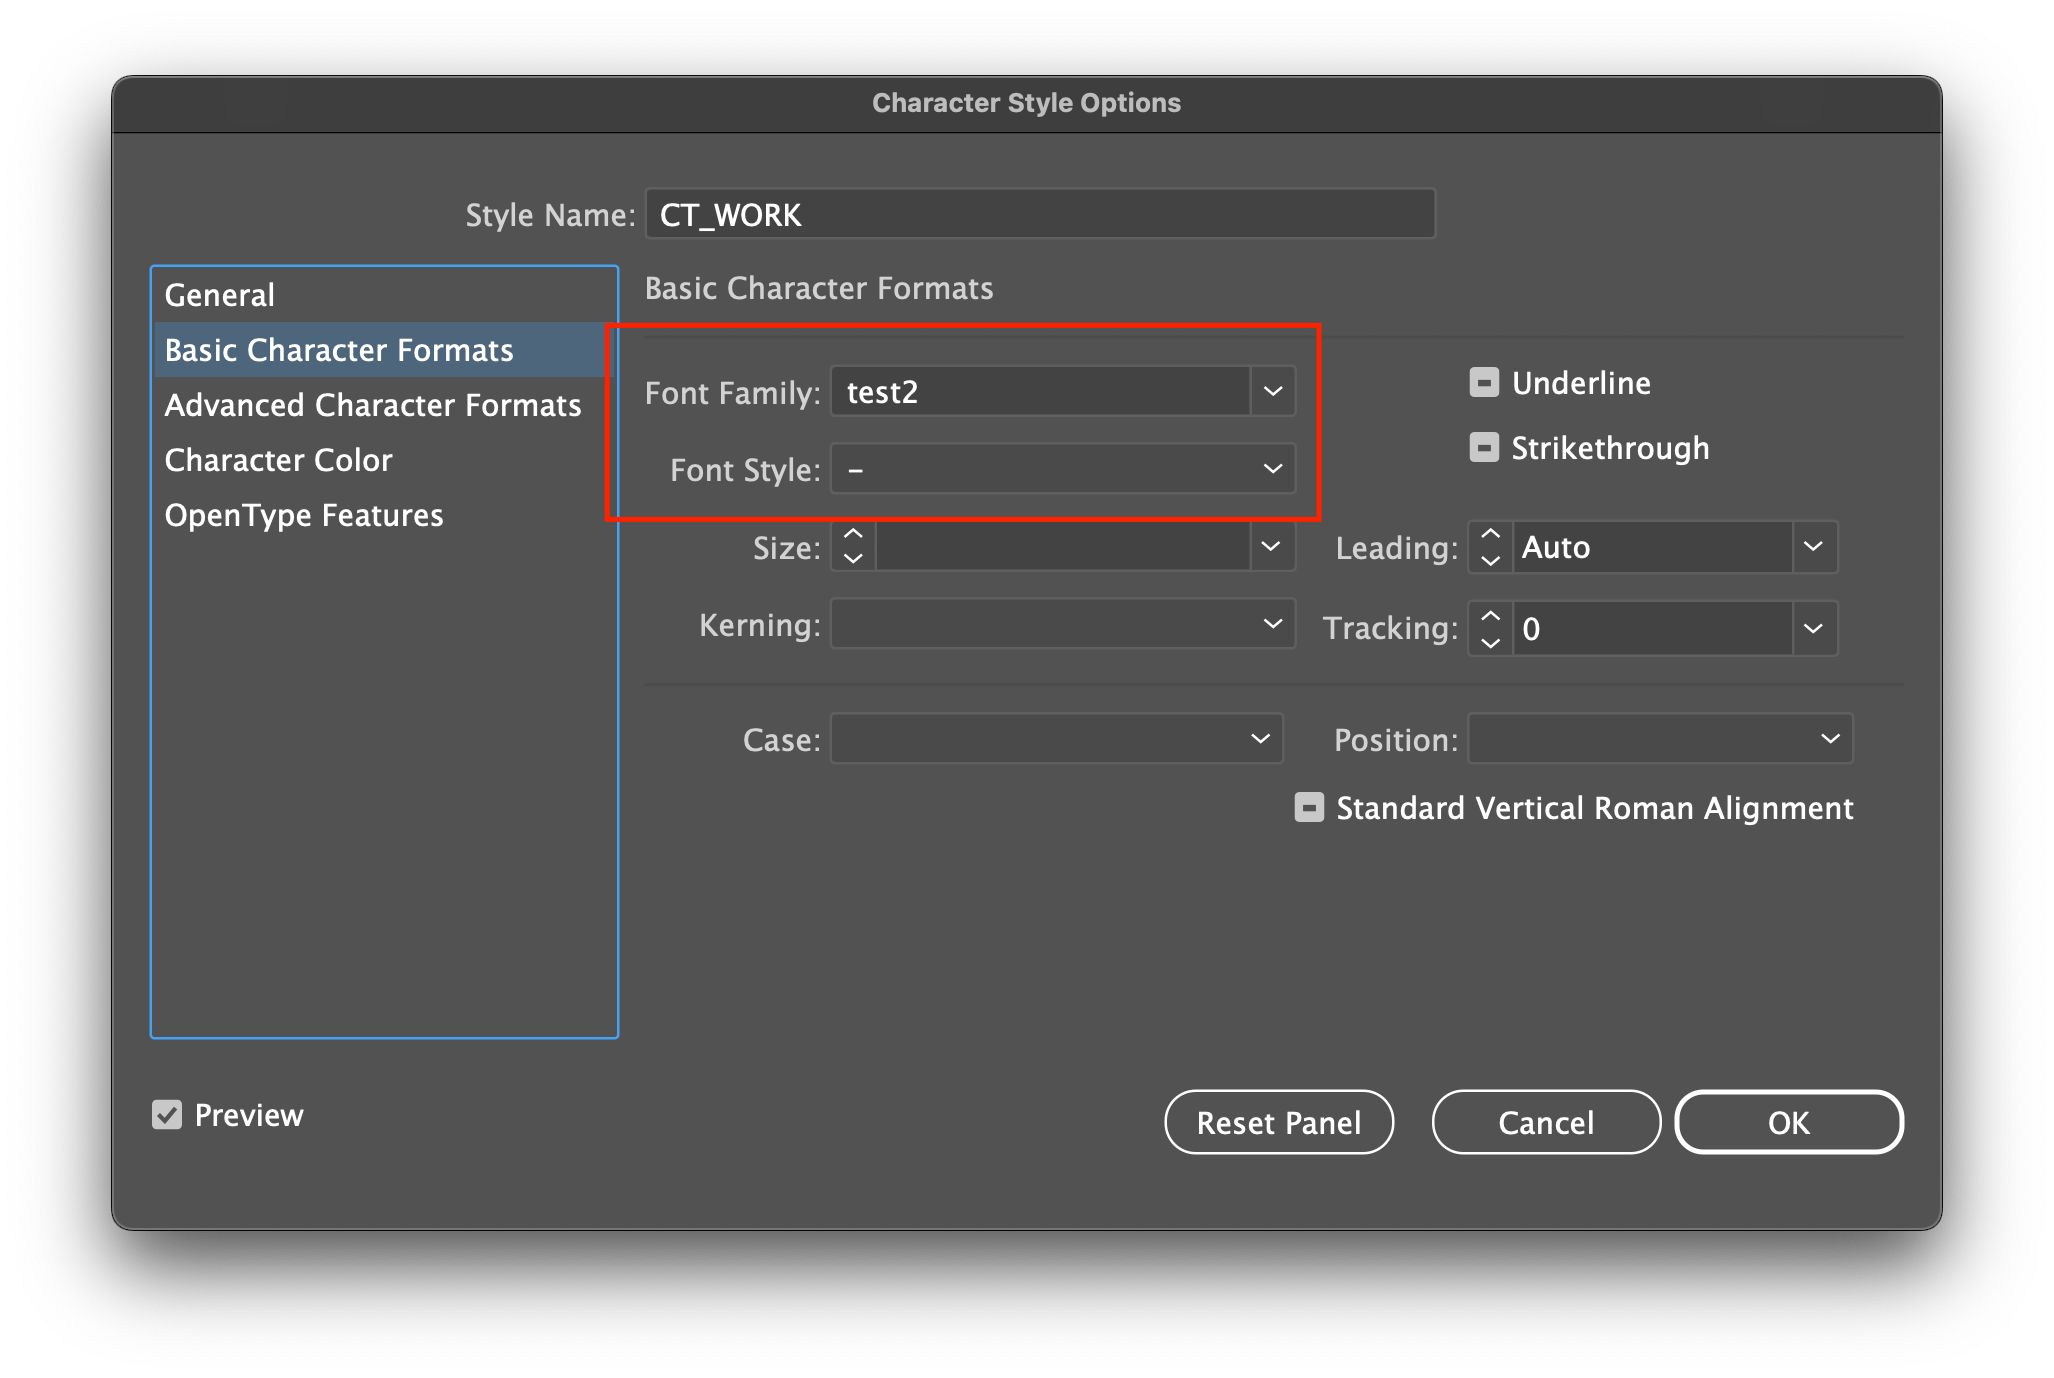Uncheck the Preview checkbox

(167, 1115)
